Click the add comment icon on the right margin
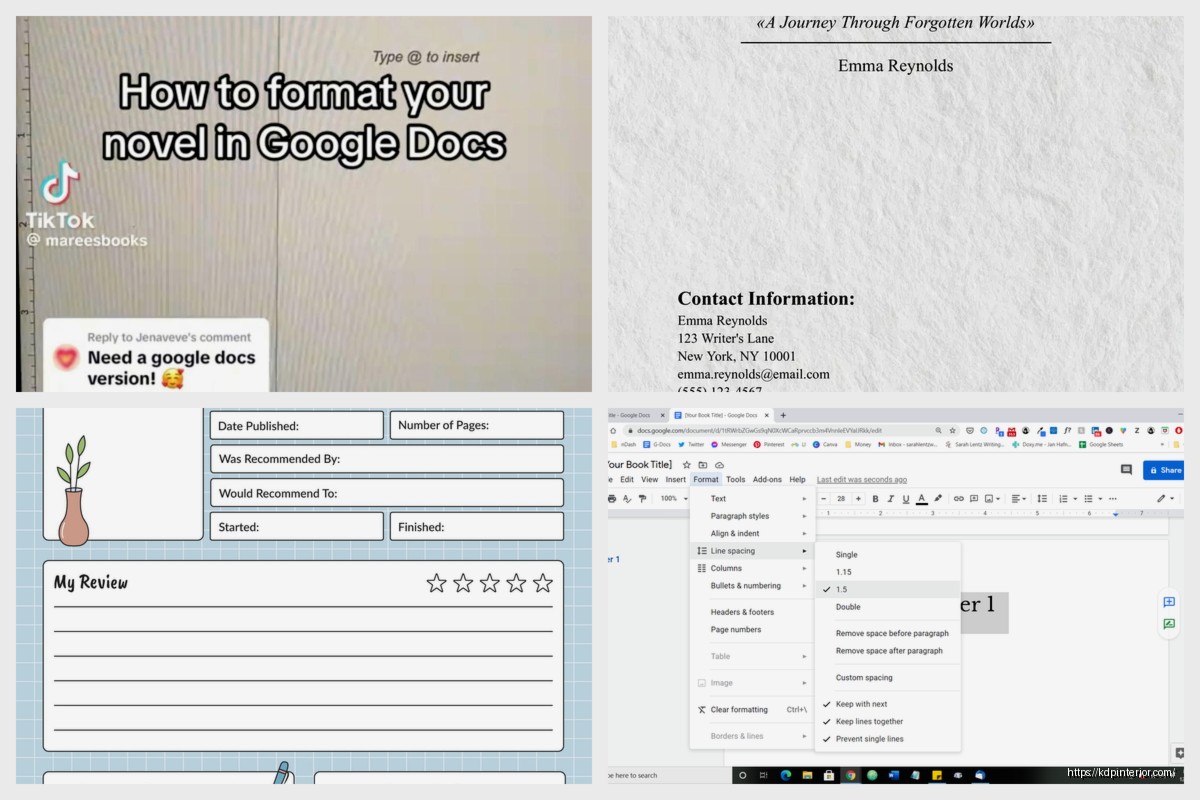This screenshot has width=1200, height=800. click(1168, 602)
